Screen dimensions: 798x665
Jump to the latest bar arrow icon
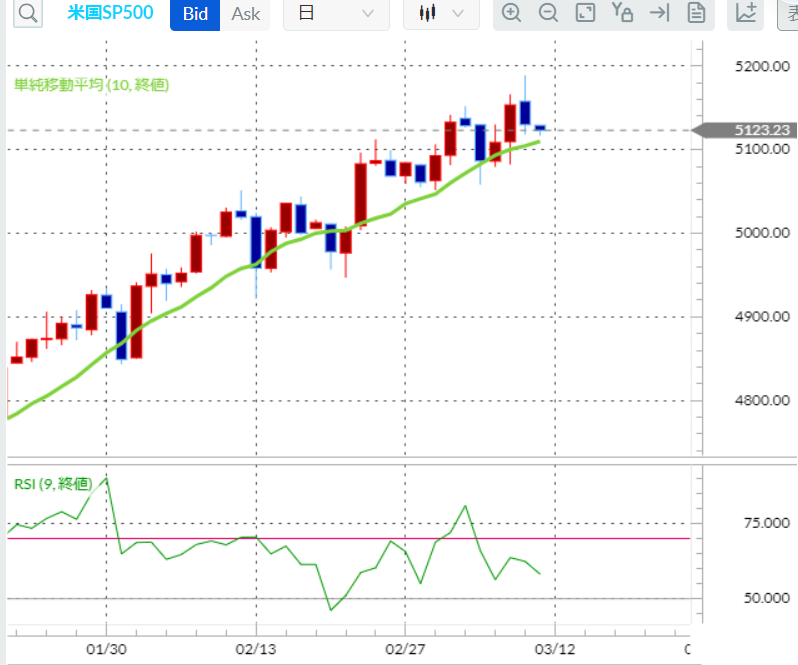[x=659, y=13]
